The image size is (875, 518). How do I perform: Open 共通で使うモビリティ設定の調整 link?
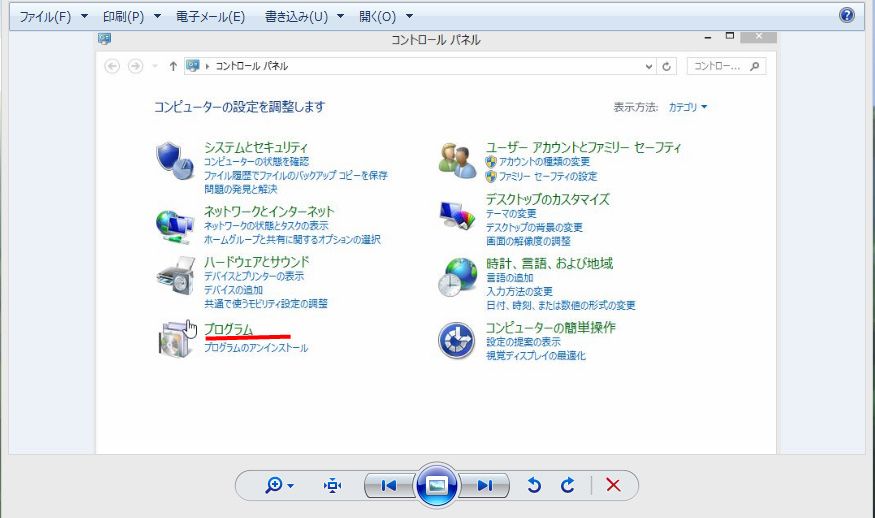pyautogui.click(x=266, y=304)
